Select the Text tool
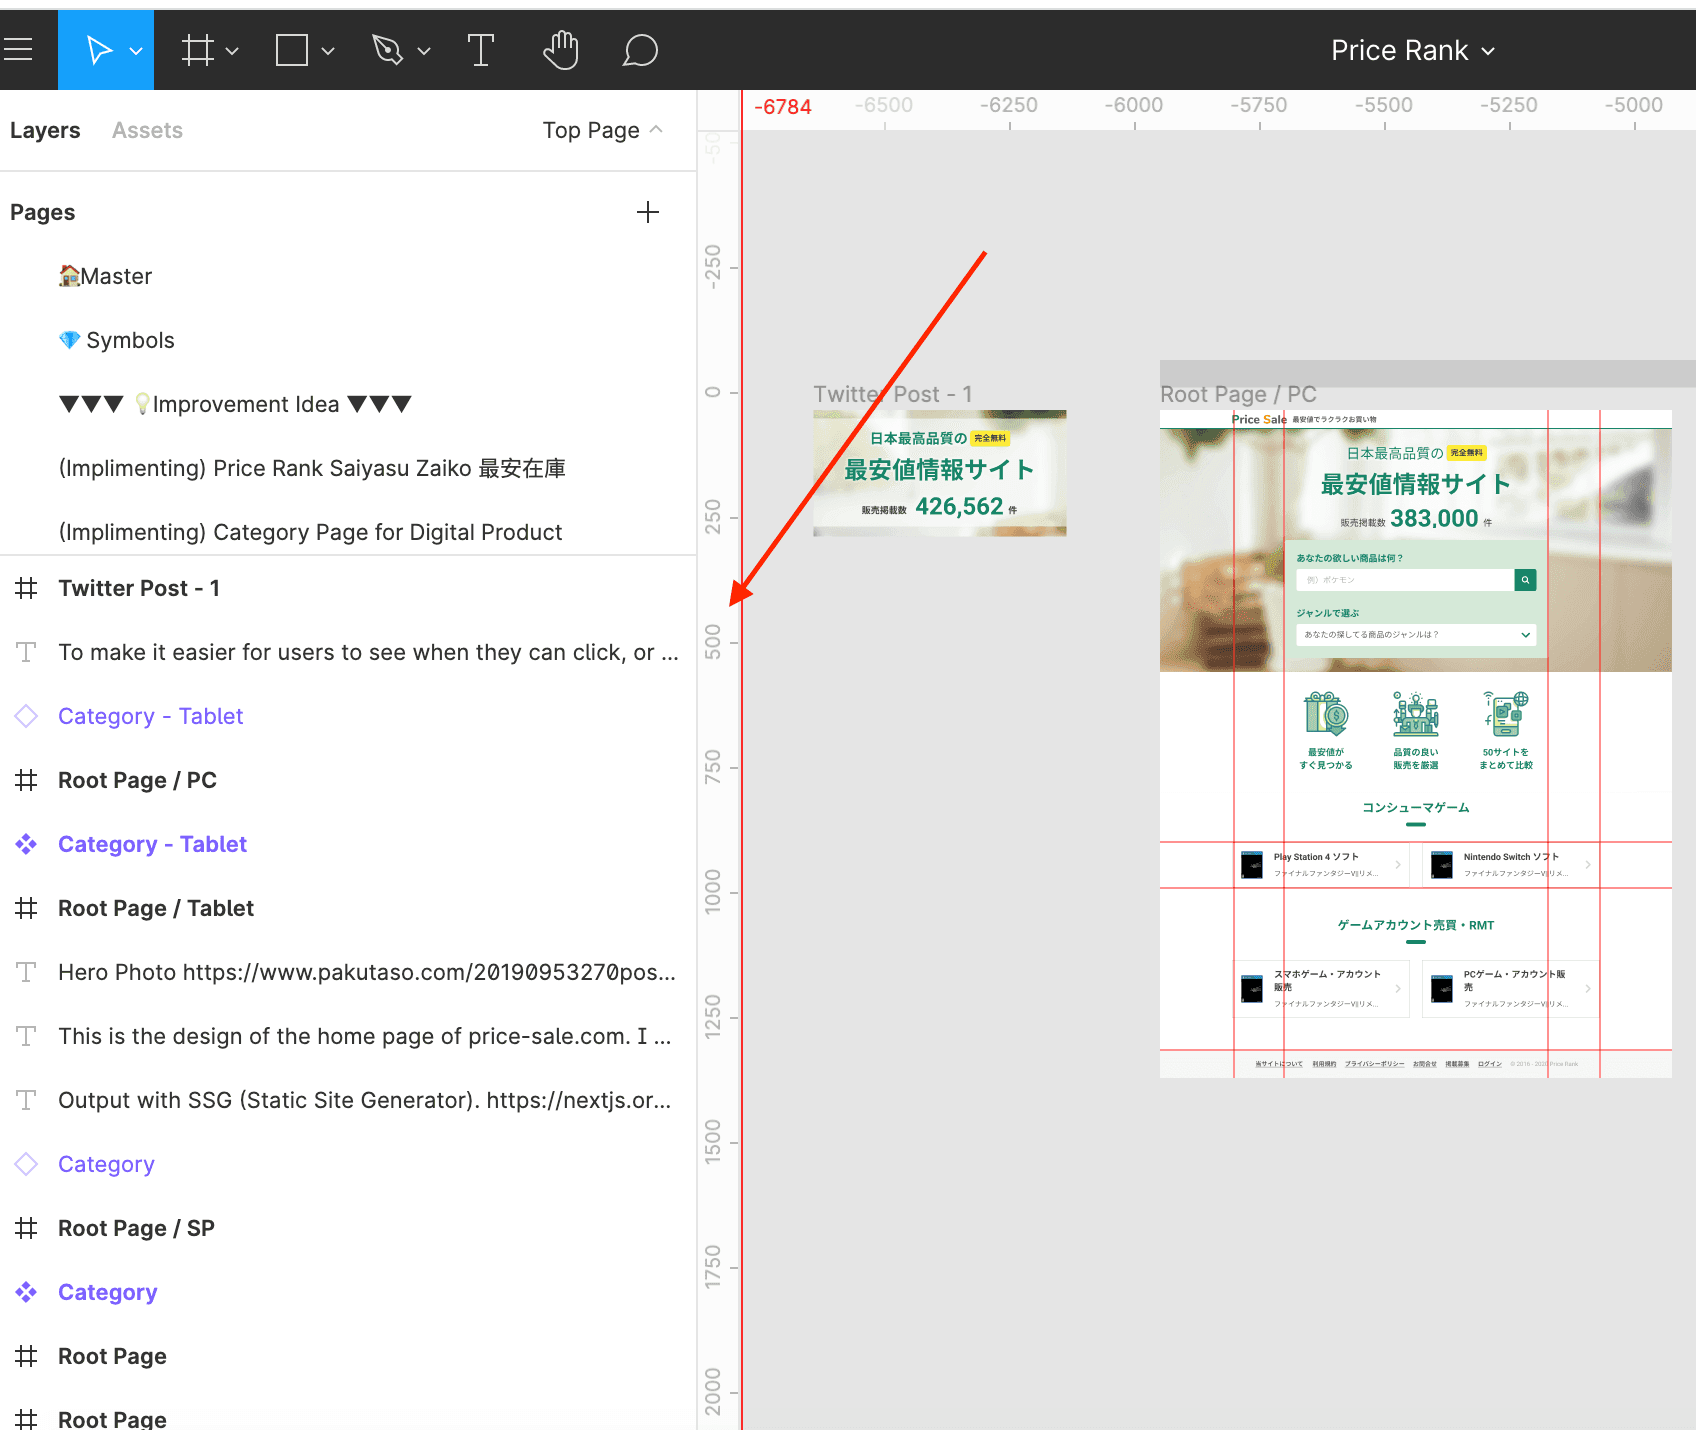Image resolution: width=1696 pixels, height=1430 pixels. point(481,50)
